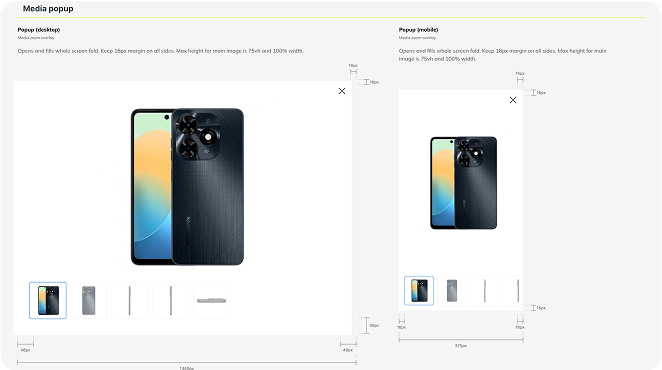
Task: Select grey phone back thumbnail in mobile popup
Action: tap(452, 291)
